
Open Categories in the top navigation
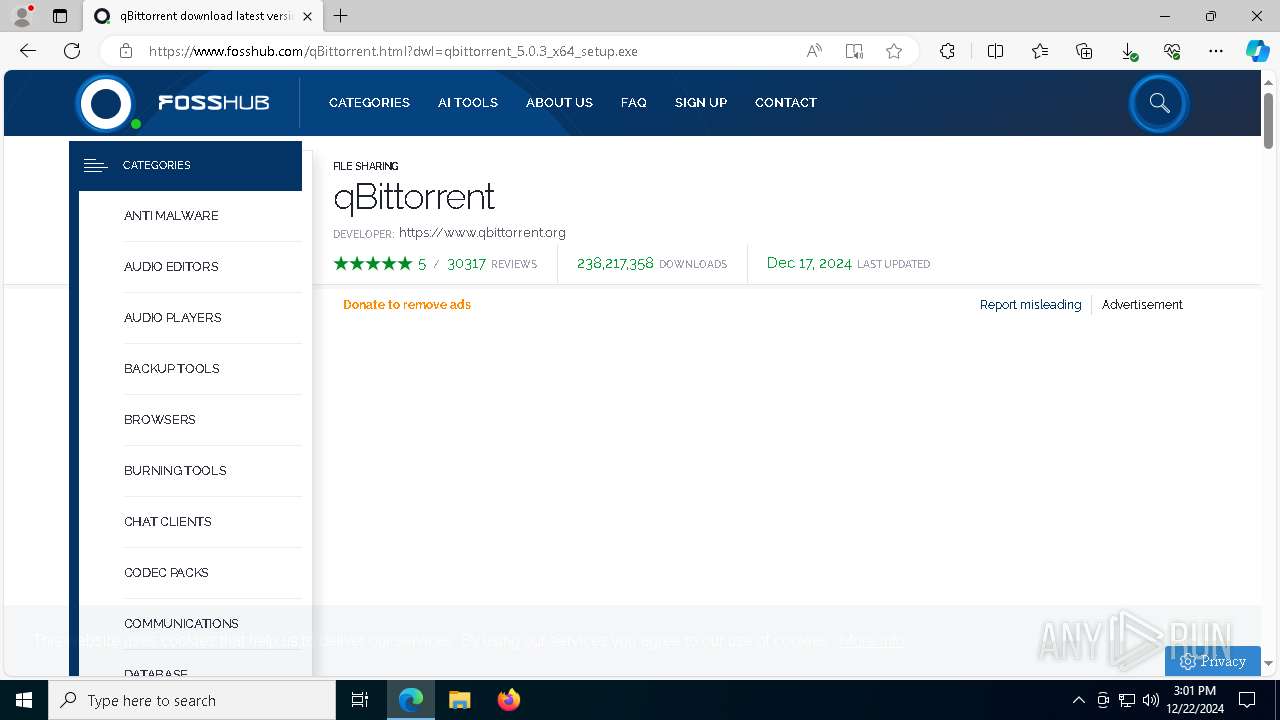[369, 103]
